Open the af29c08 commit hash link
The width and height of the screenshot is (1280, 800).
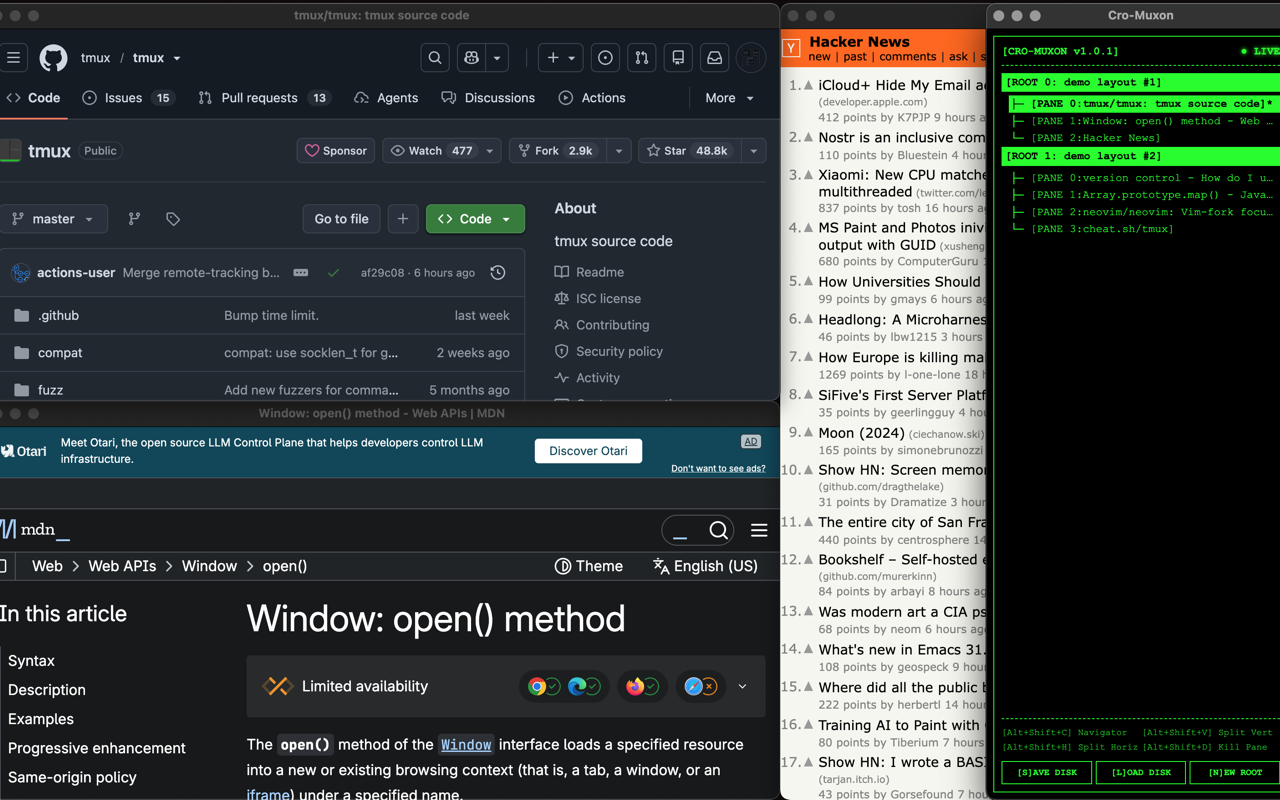click(382, 273)
